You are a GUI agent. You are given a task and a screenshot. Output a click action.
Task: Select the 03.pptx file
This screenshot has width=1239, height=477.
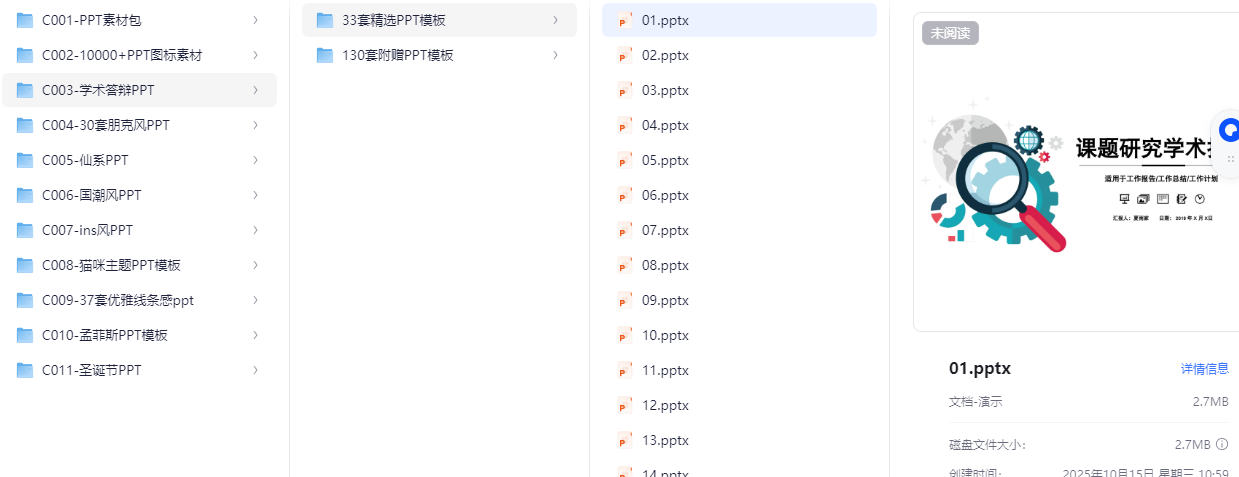pyautogui.click(x=665, y=90)
